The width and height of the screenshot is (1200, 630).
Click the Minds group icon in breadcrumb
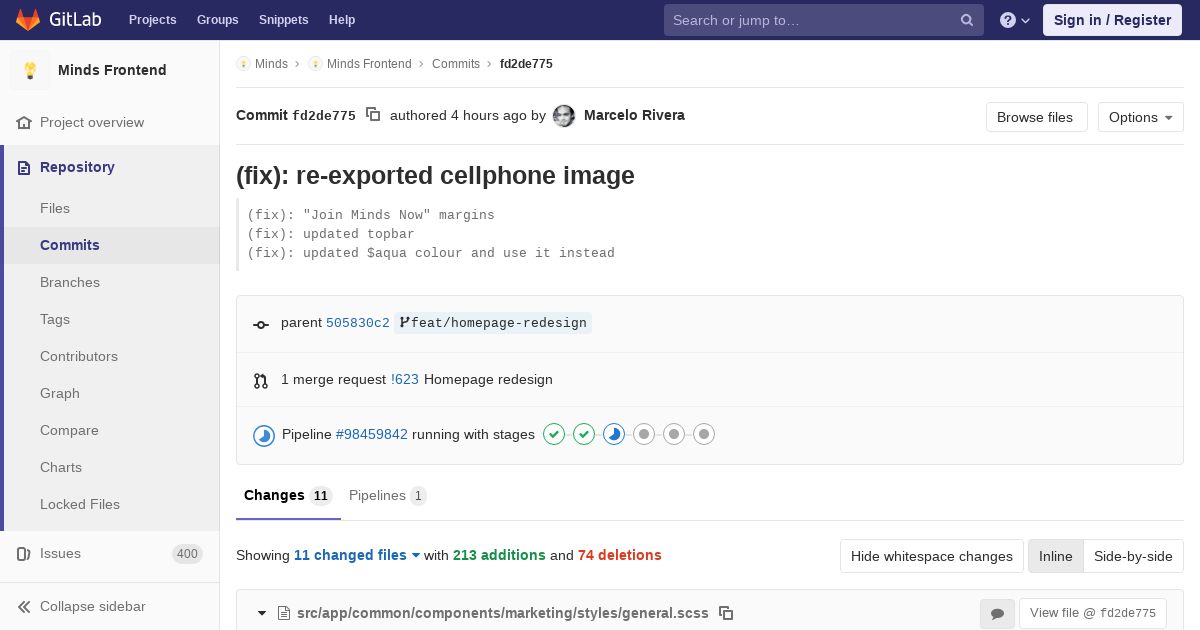[x=243, y=64]
